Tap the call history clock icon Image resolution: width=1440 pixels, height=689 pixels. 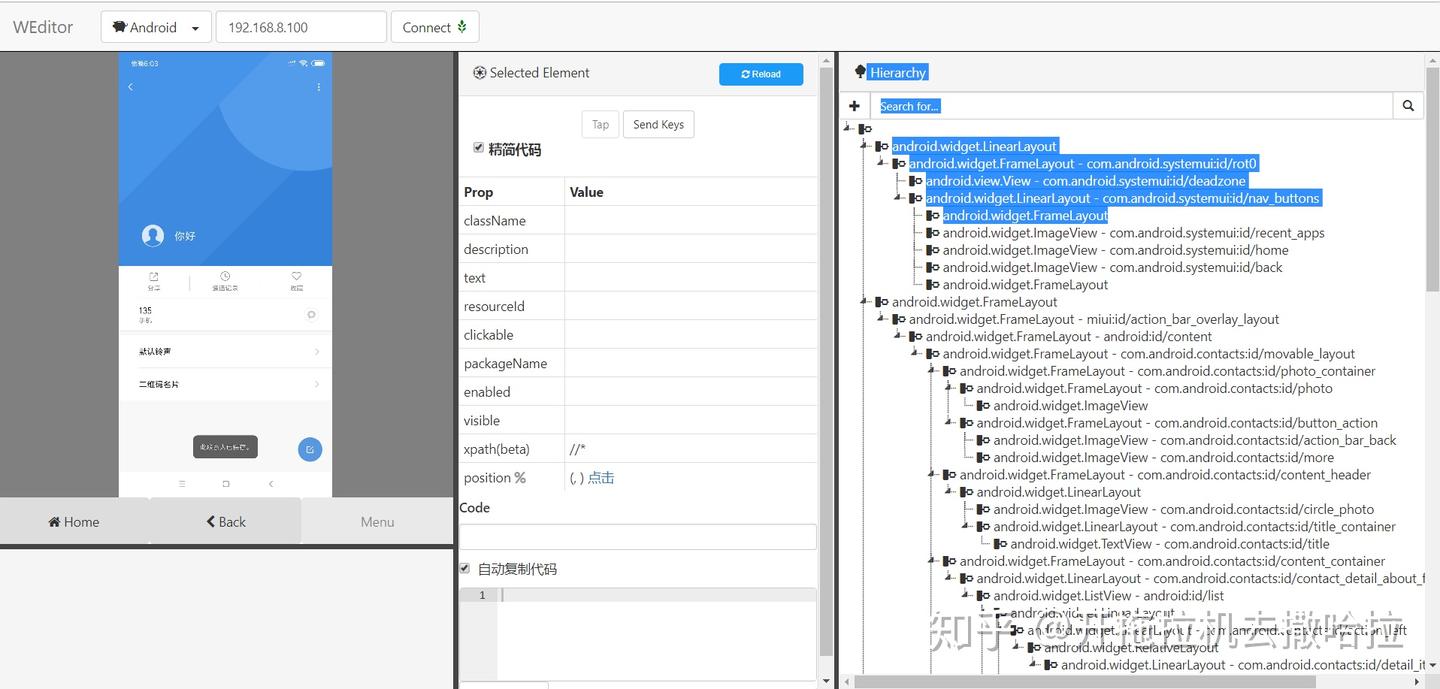[x=225, y=276]
